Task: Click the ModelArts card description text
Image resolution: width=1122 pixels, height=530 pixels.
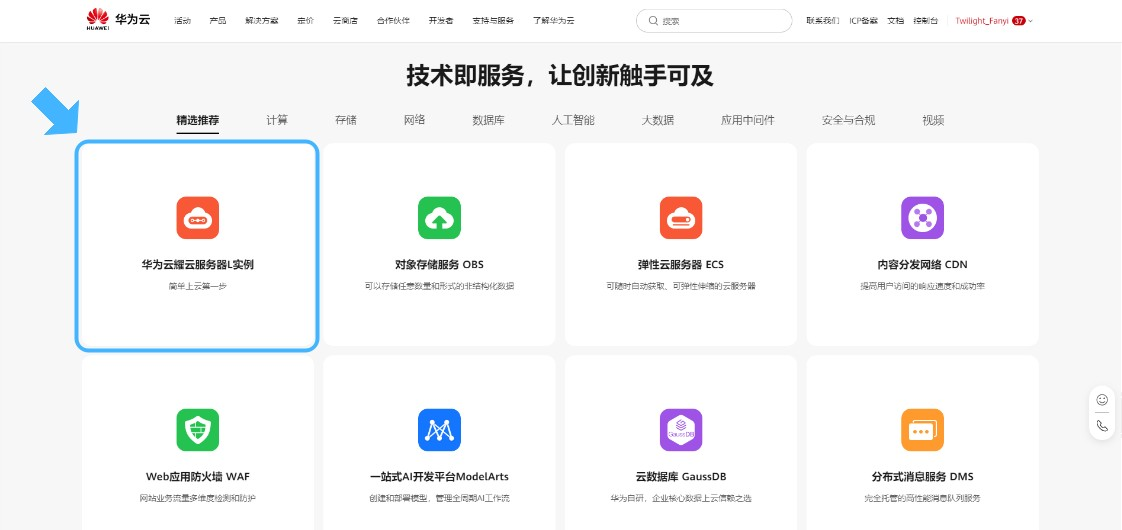Action: (439, 498)
